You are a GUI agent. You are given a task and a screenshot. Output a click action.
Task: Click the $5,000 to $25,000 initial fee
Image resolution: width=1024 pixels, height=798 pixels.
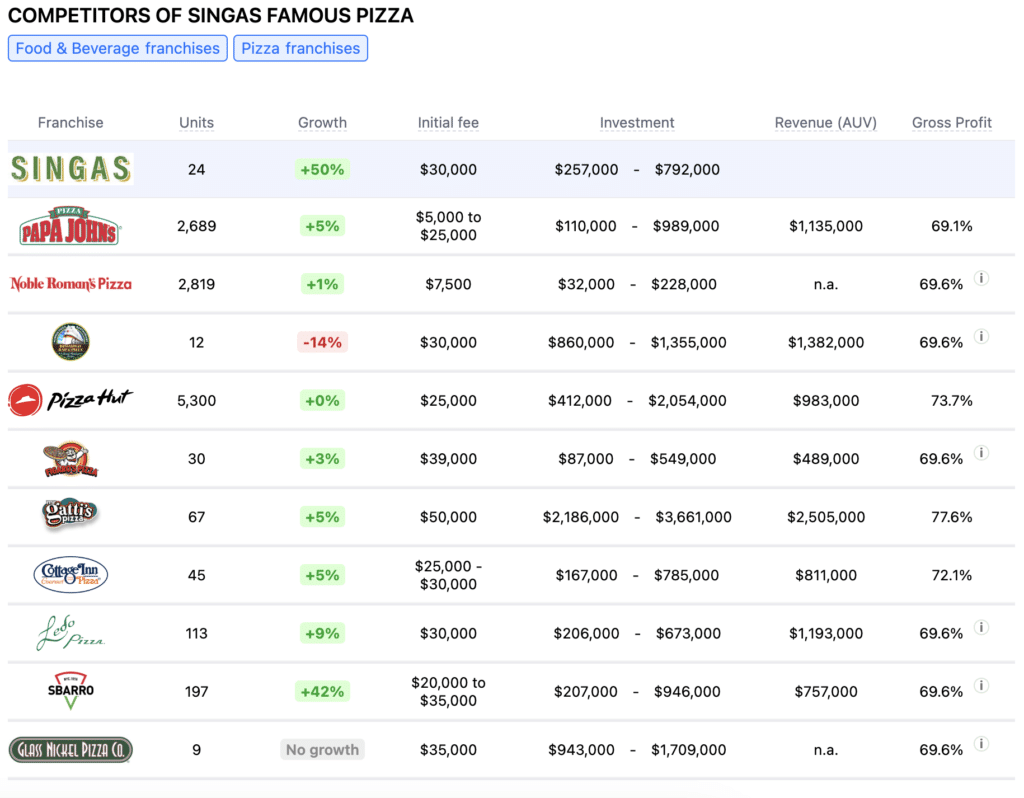(x=448, y=226)
